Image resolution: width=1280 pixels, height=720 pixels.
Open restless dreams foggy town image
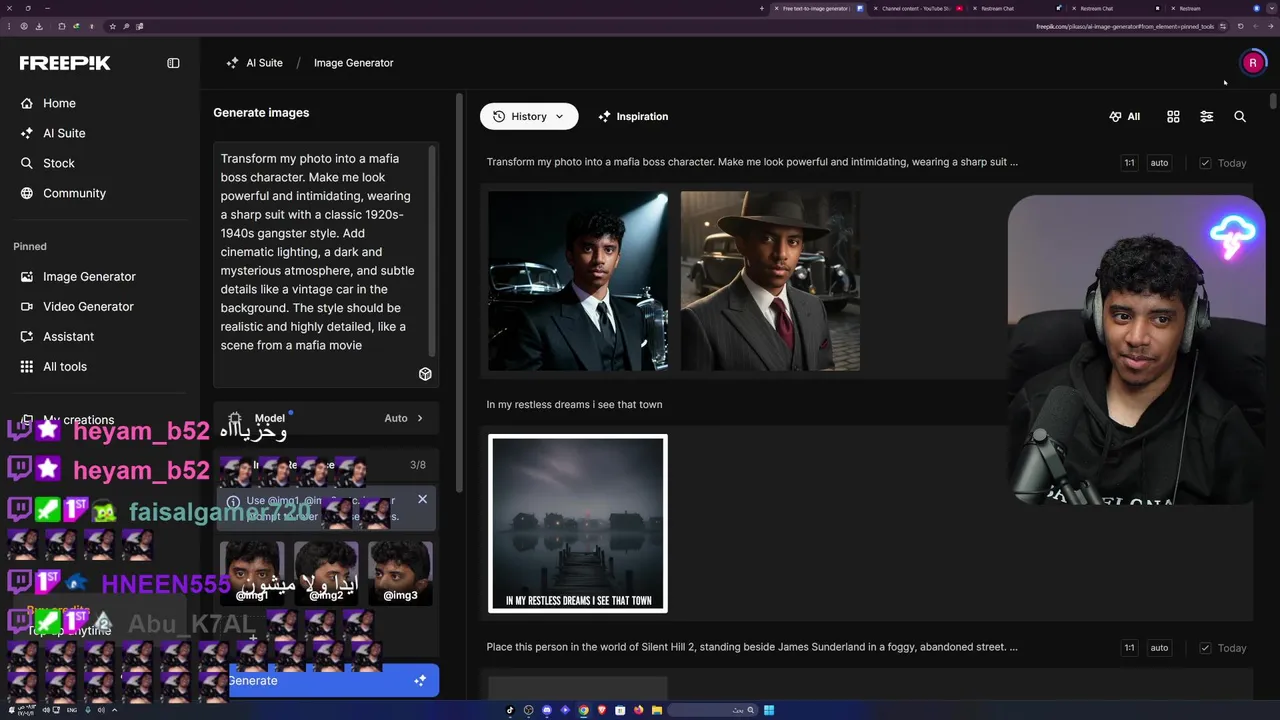point(578,523)
